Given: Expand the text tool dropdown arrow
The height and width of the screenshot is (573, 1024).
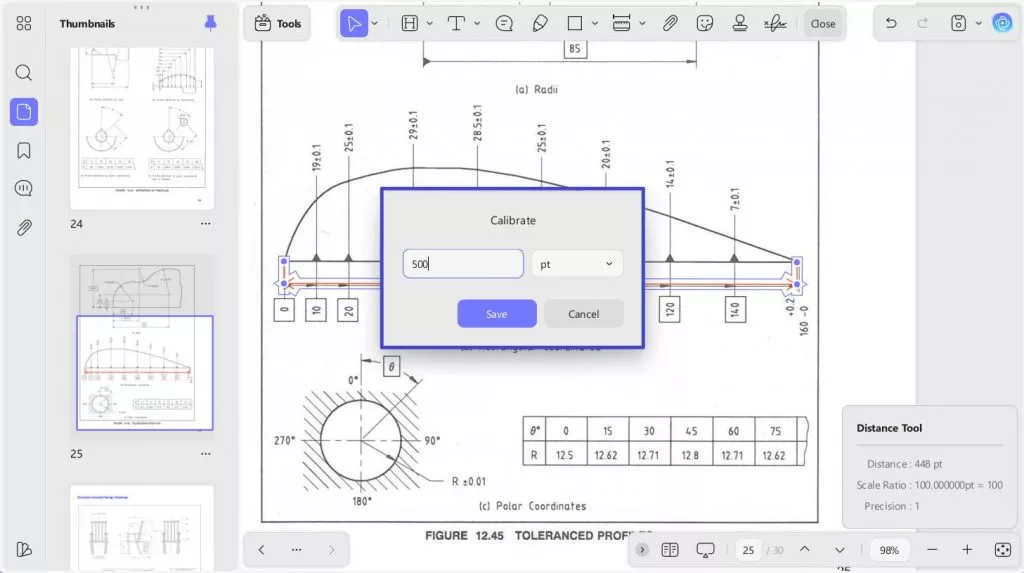Looking at the screenshot, I should pos(477,24).
